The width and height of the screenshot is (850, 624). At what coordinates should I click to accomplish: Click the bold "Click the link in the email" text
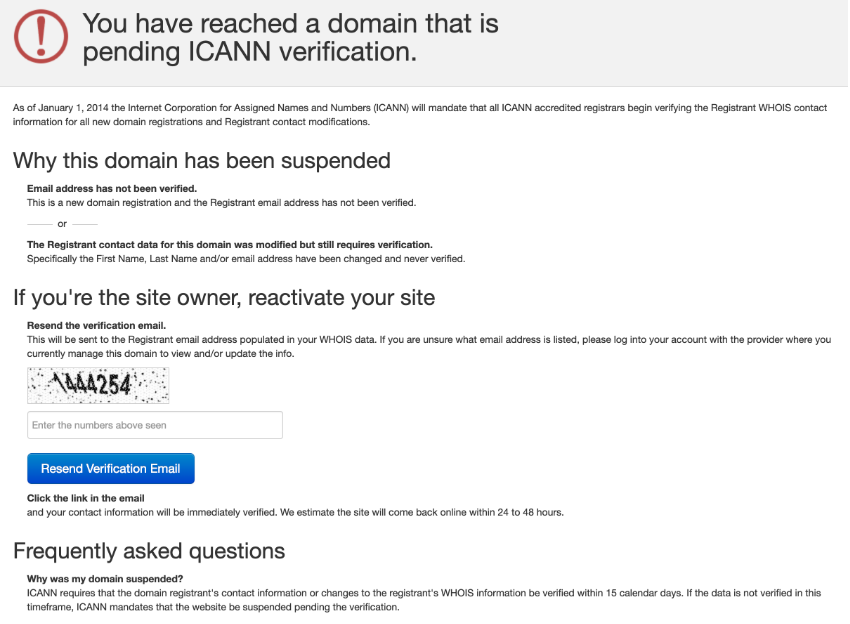click(86, 498)
